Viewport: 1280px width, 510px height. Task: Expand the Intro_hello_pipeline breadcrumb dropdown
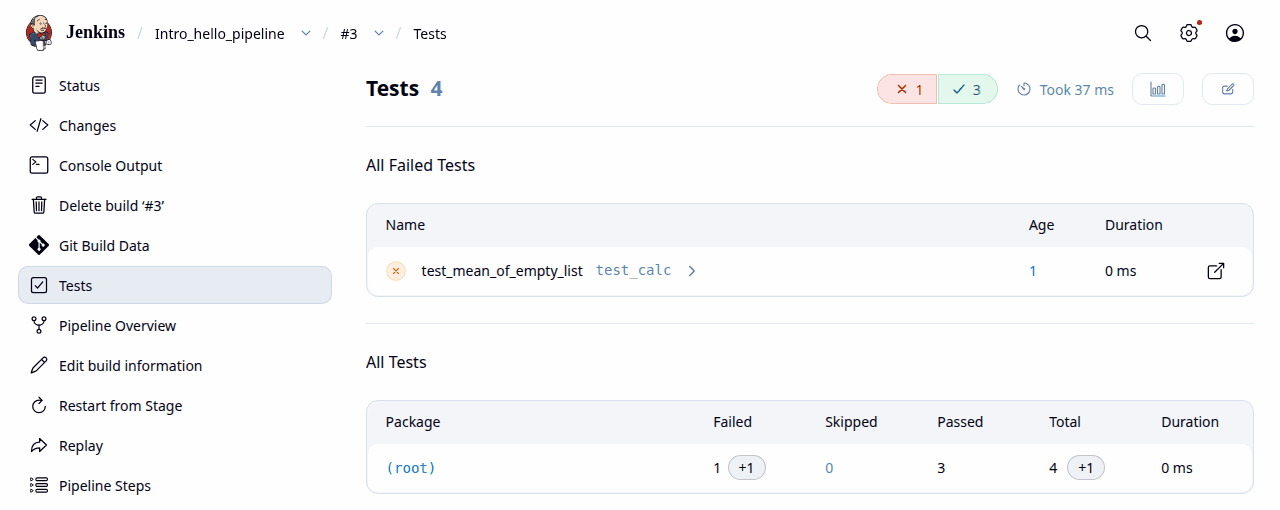pos(305,33)
